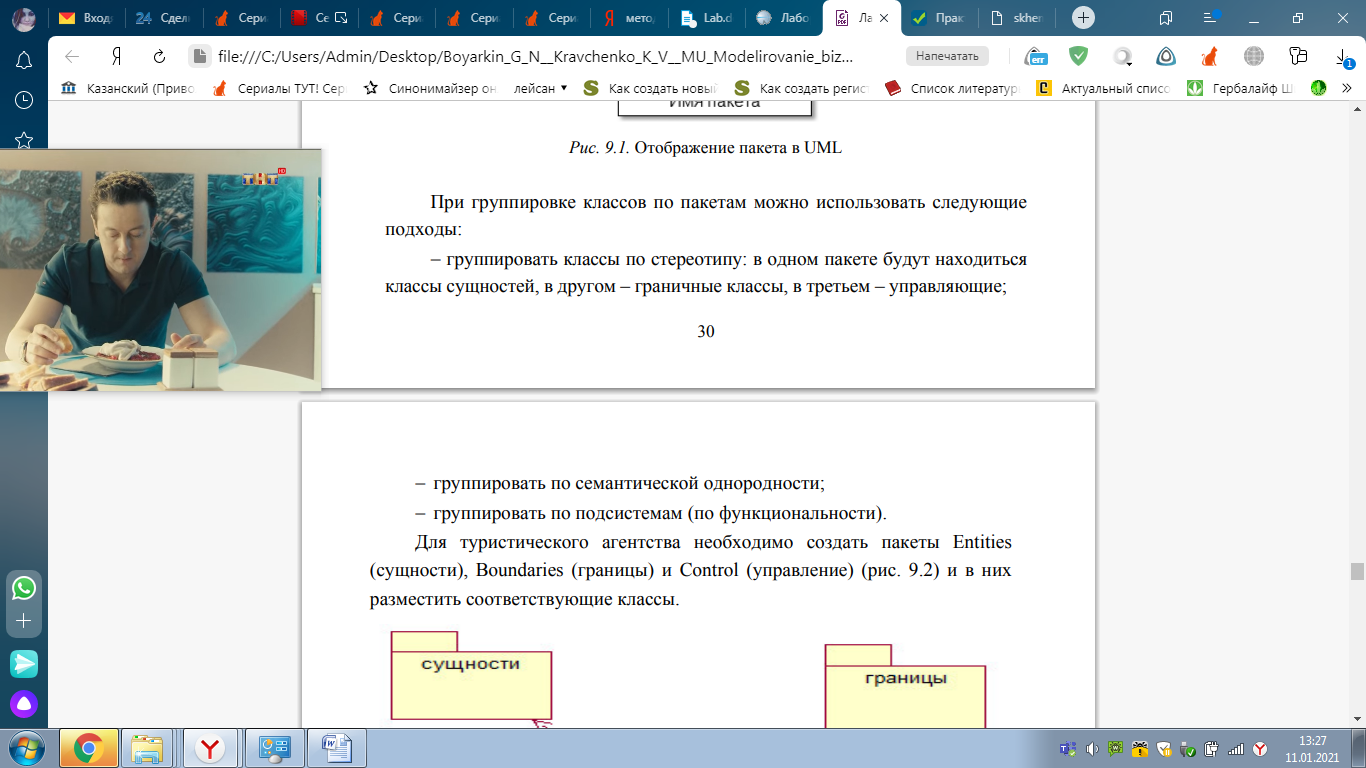This screenshot has width=1366, height=768.
Task: Open Синонимайзер bookmark
Action: point(430,88)
